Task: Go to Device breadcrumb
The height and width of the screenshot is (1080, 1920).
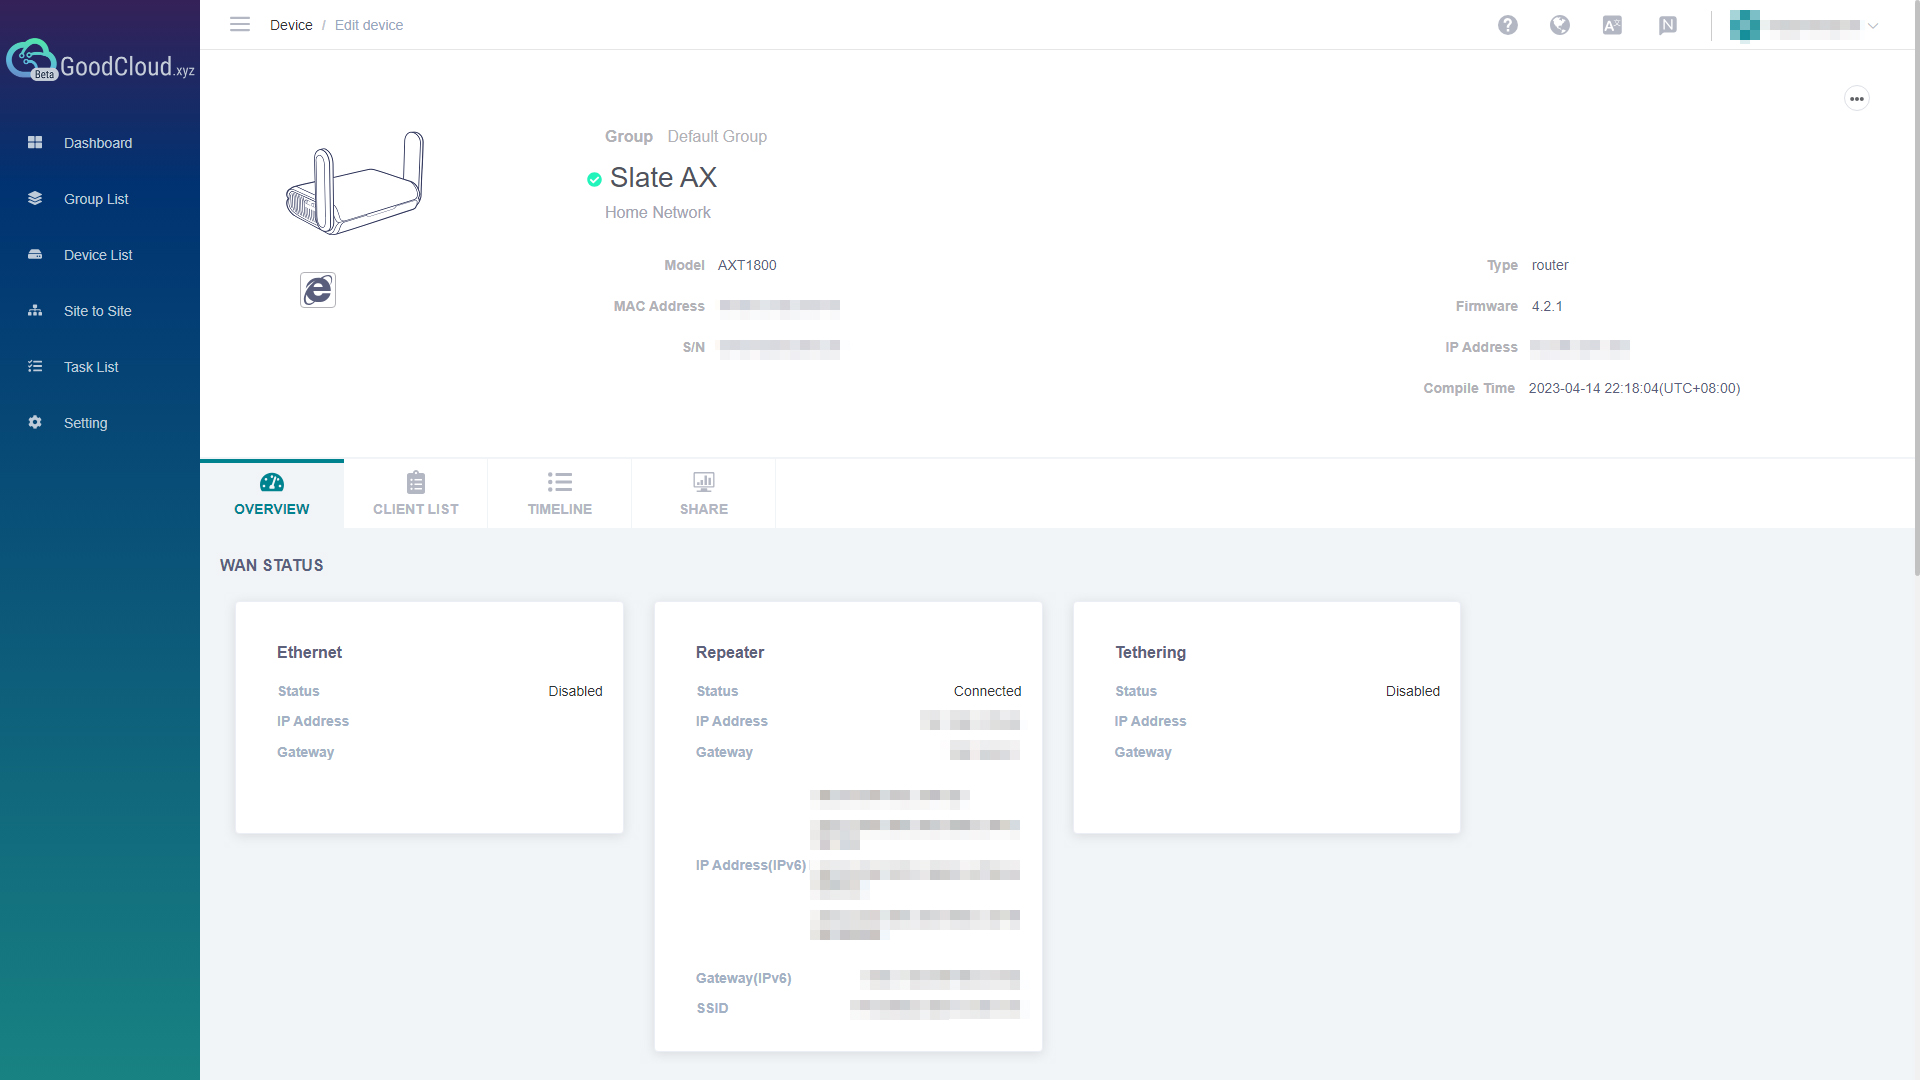Action: (291, 25)
